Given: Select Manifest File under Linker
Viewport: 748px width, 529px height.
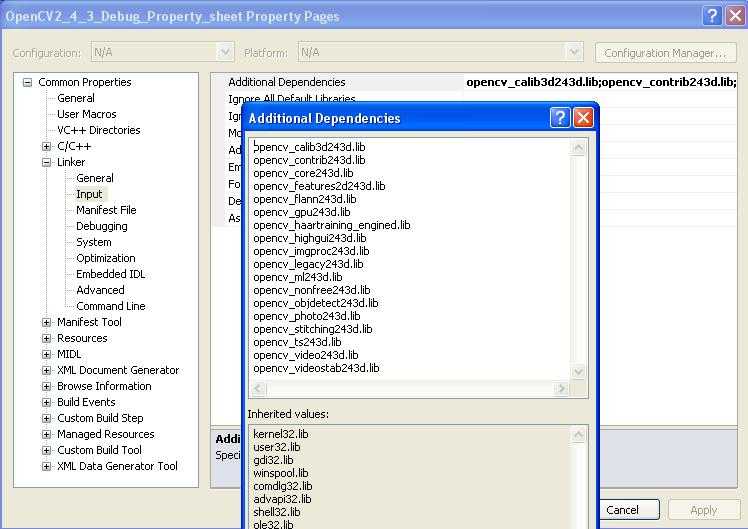Looking at the screenshot, I should [x=106, y=210].
